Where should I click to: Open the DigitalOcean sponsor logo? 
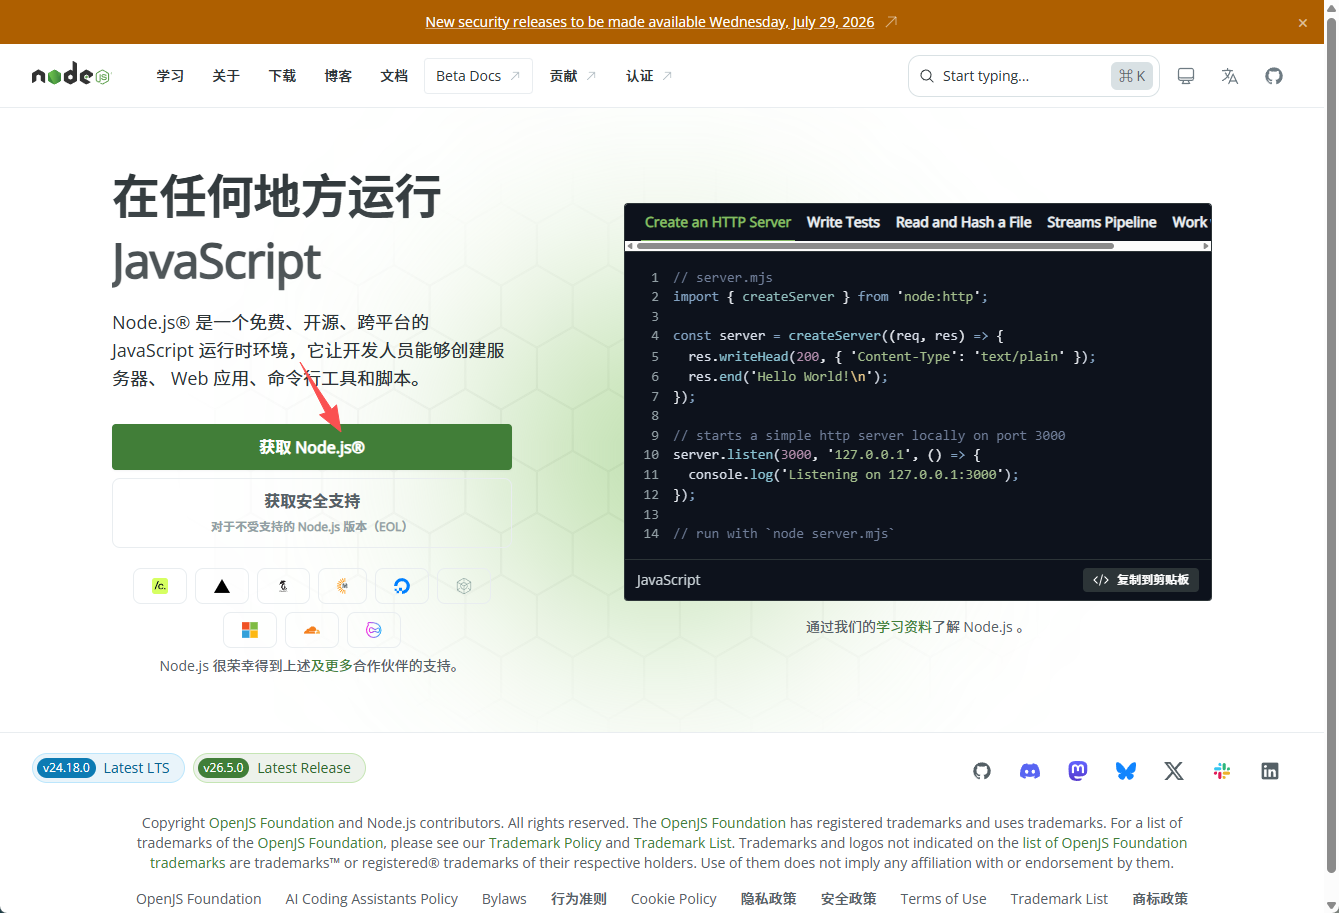coord(402,586)
